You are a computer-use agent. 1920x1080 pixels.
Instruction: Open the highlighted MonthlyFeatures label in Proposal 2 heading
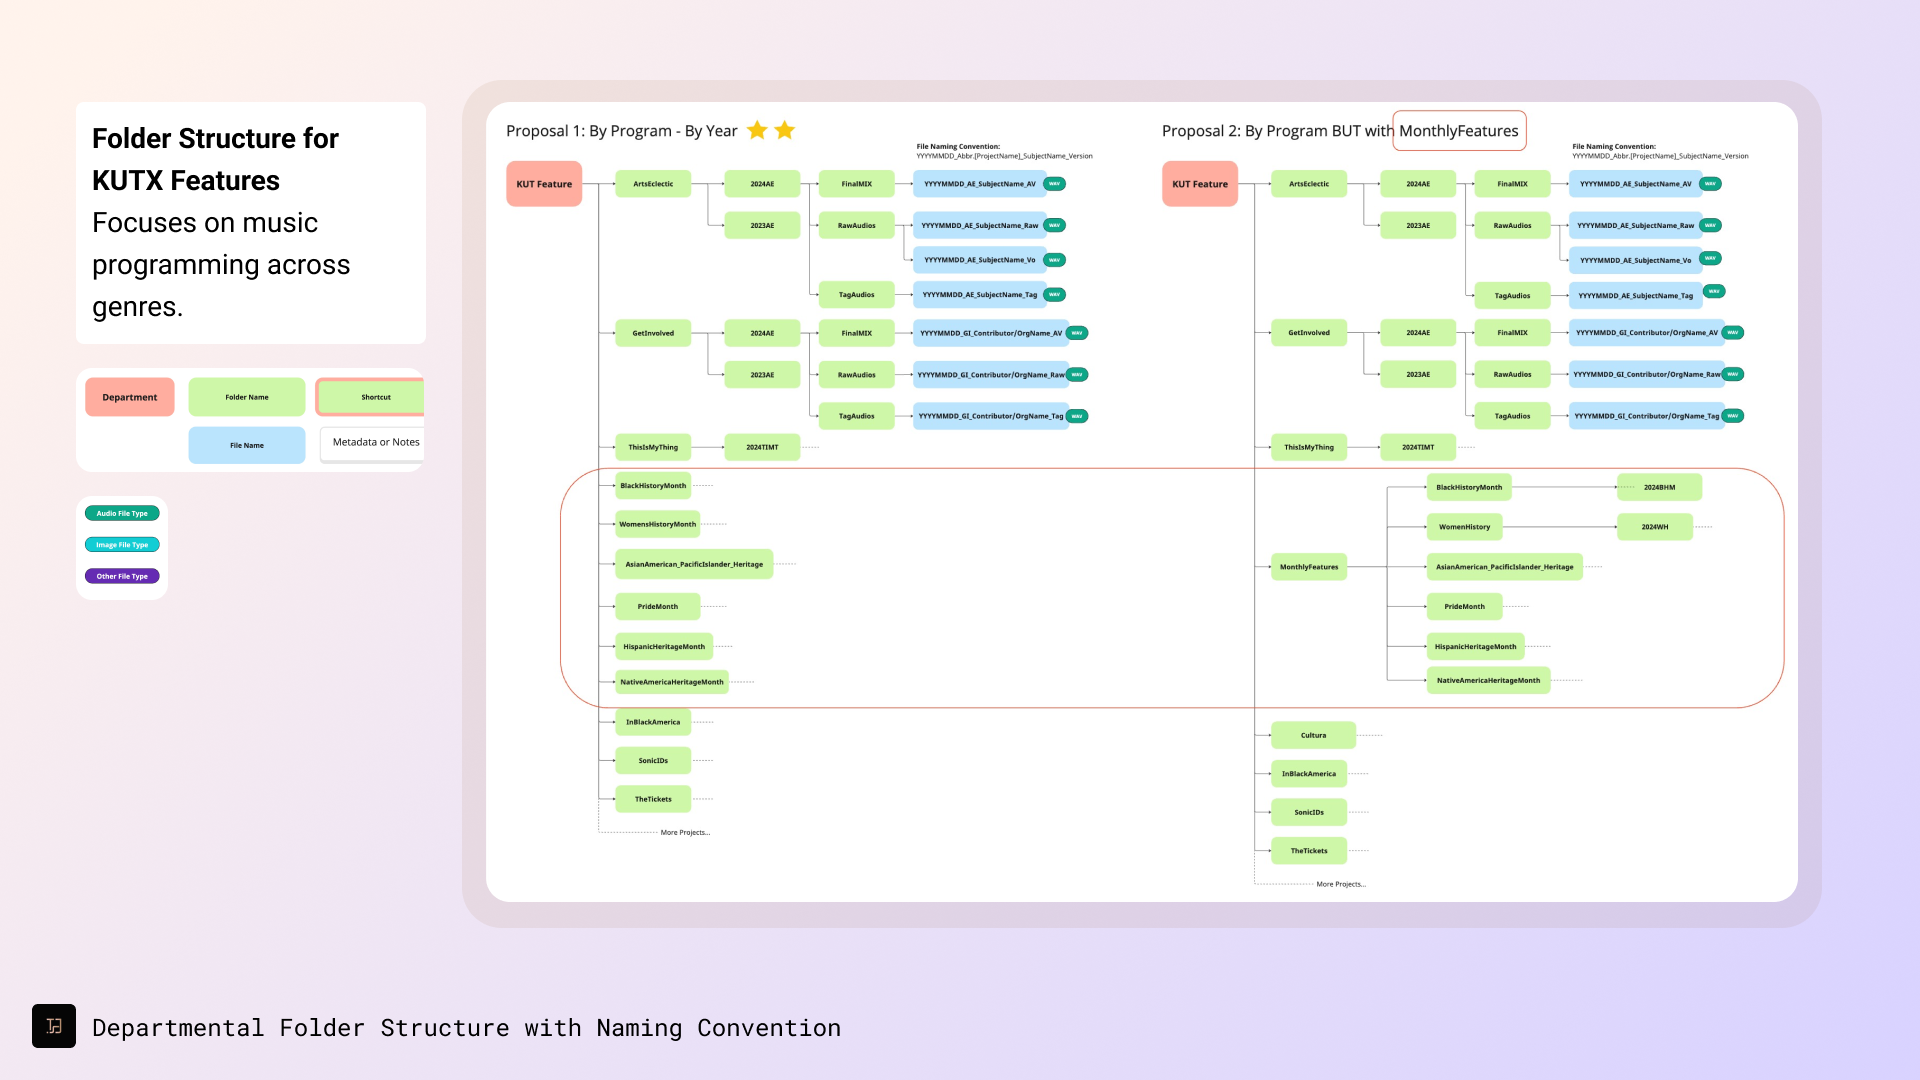pyautogui.click(x=1459, y=130)
